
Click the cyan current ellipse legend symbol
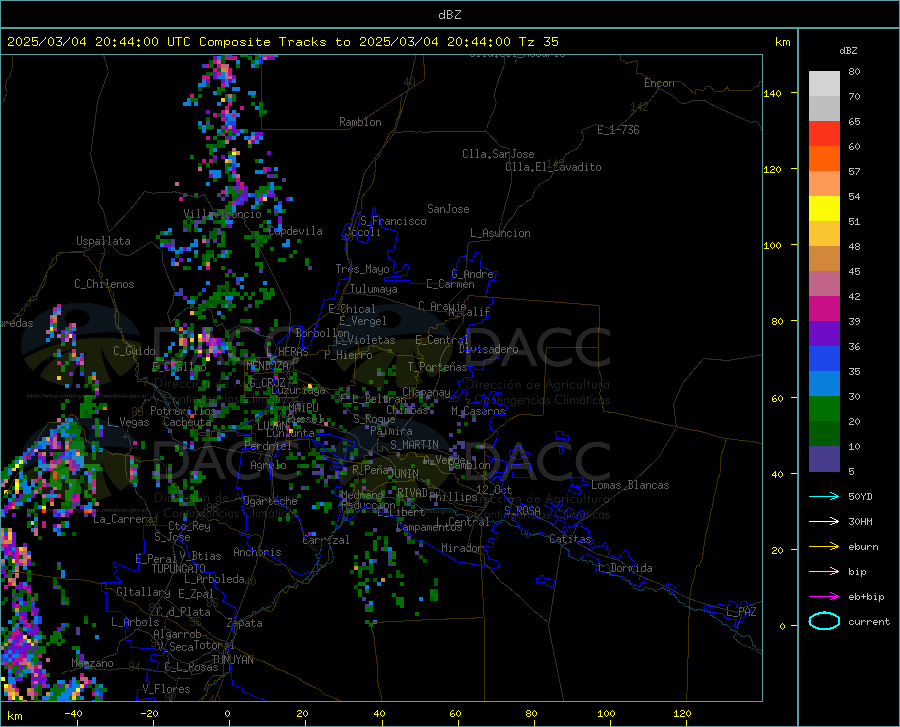coord(824,621)
